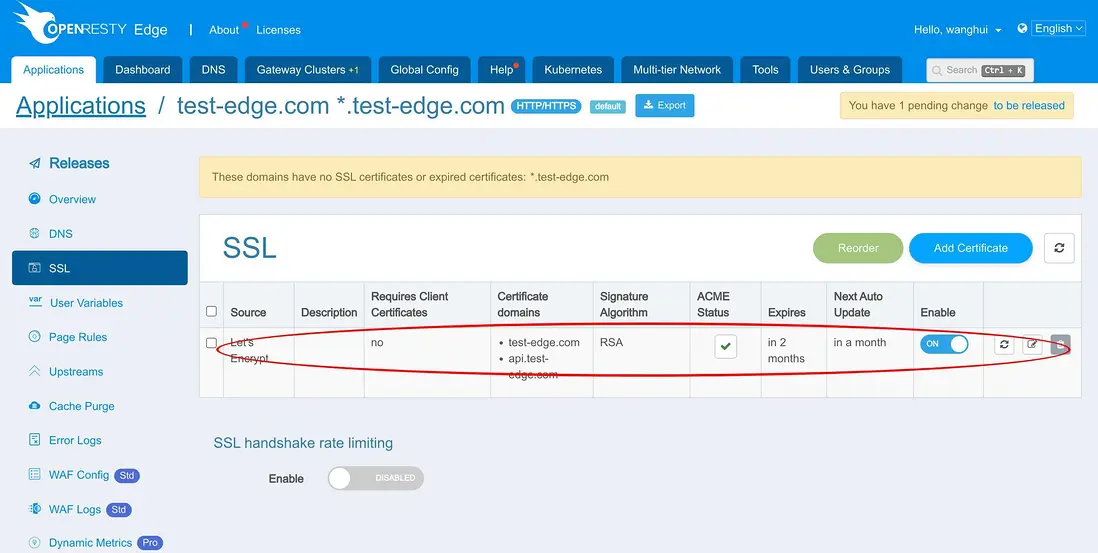Click the green ACME status checkmark
The image size is (1098, 553).
tap(725, 346)
